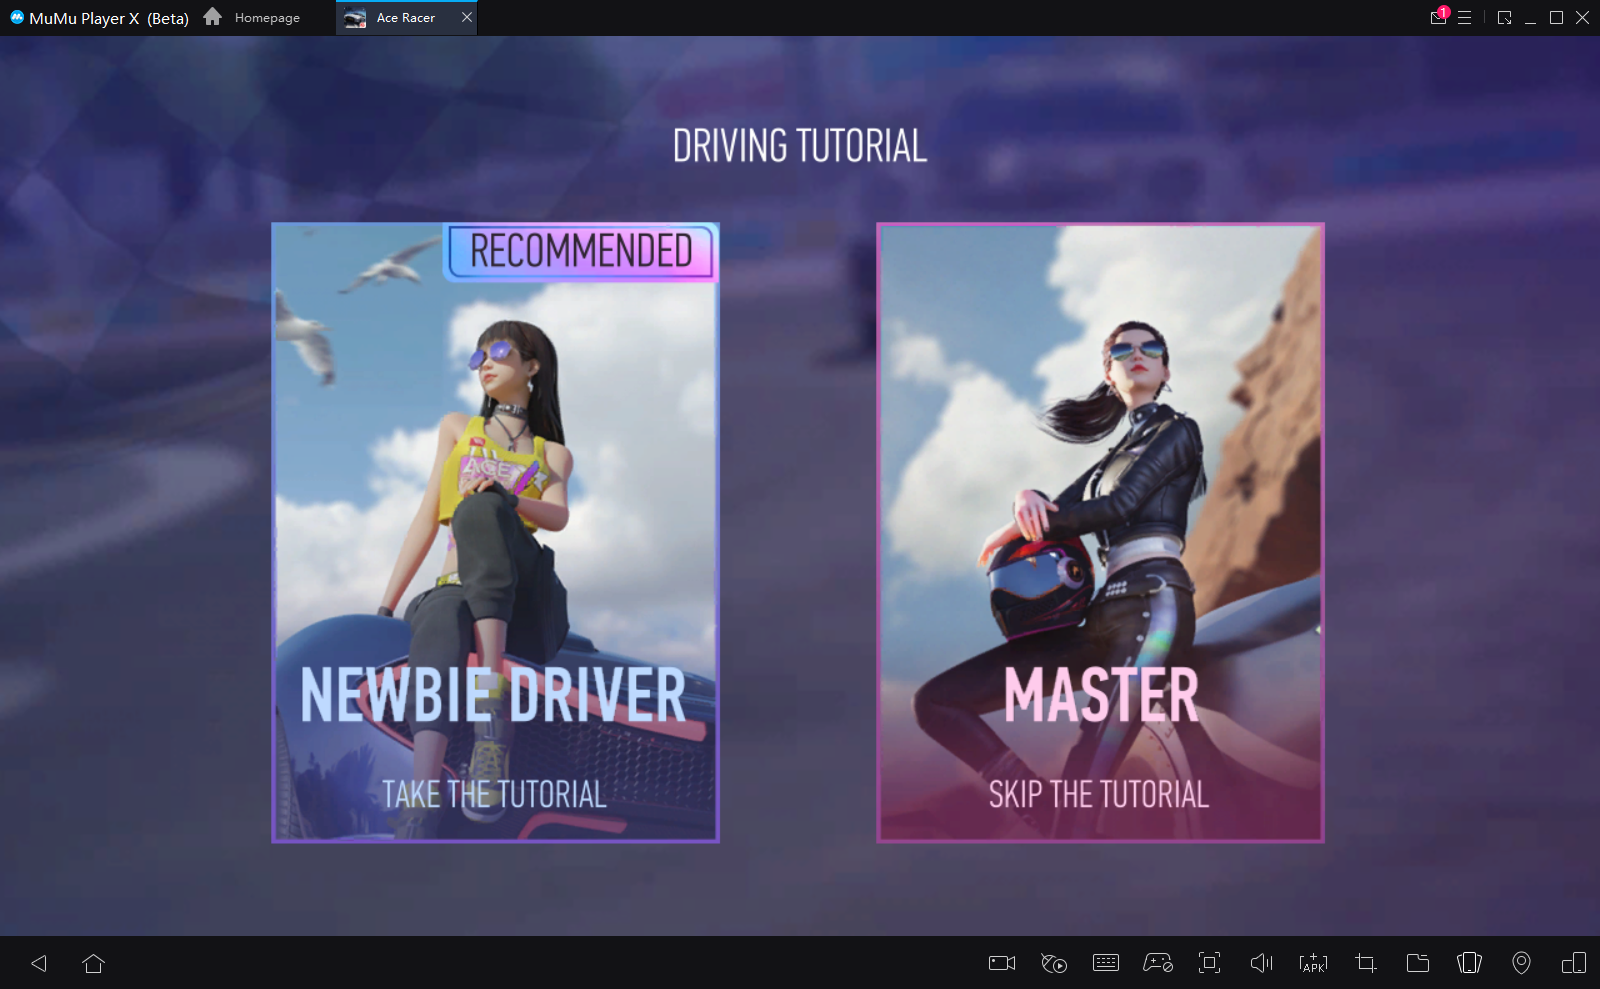The height and width of the screenshot is (989, 1600).
Task: Maximize the MuMu Player window
Action: click(x=1557, y=18)
